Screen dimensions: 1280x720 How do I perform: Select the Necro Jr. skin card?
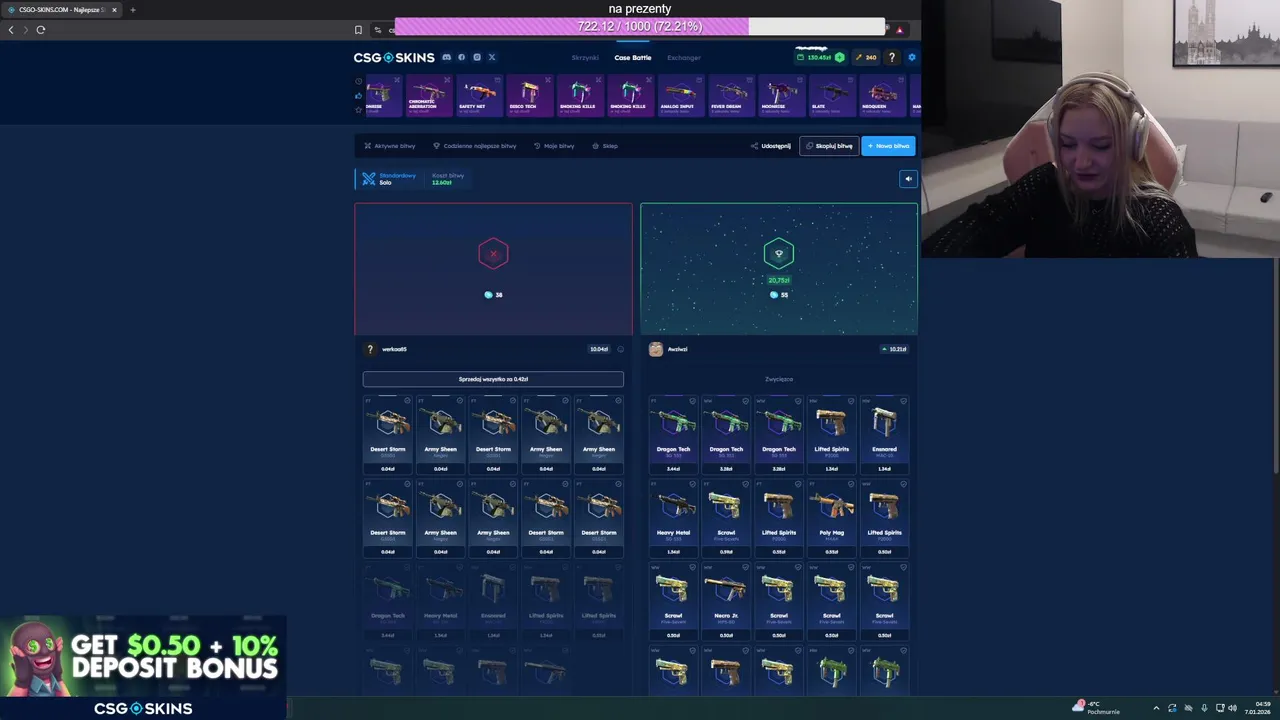[726, 601]
